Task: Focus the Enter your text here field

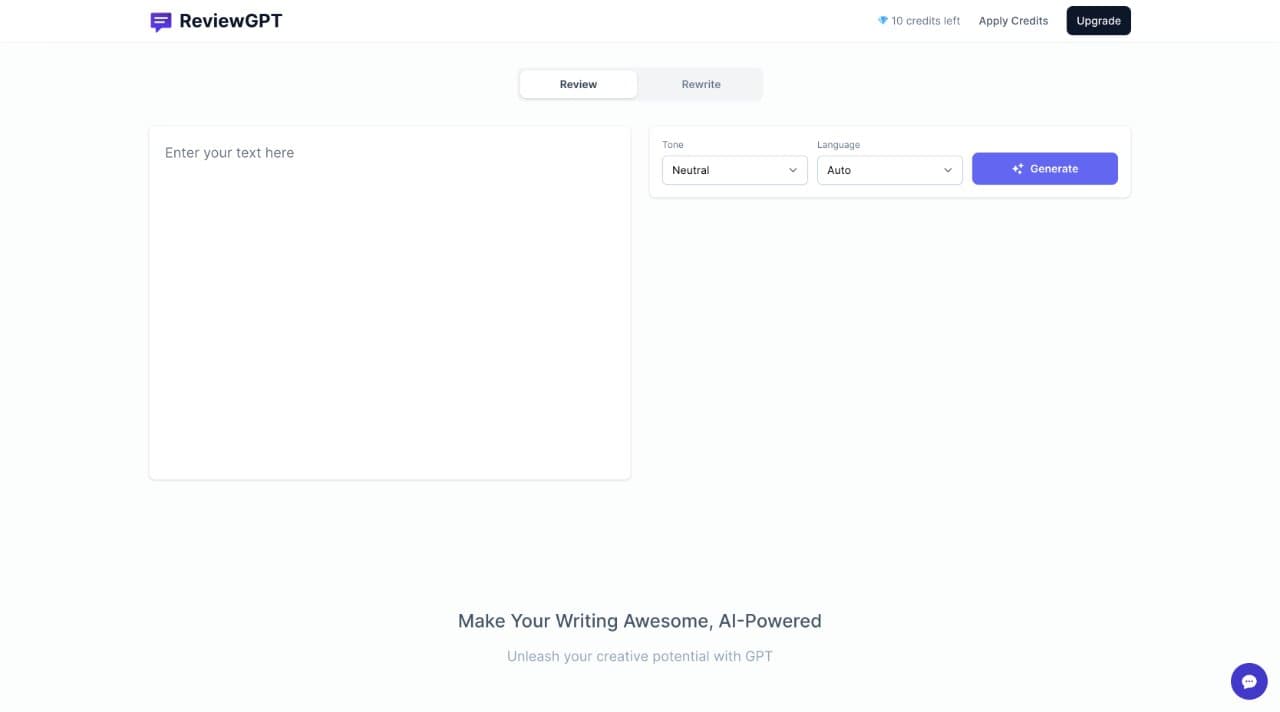Action: coord(390,303)
